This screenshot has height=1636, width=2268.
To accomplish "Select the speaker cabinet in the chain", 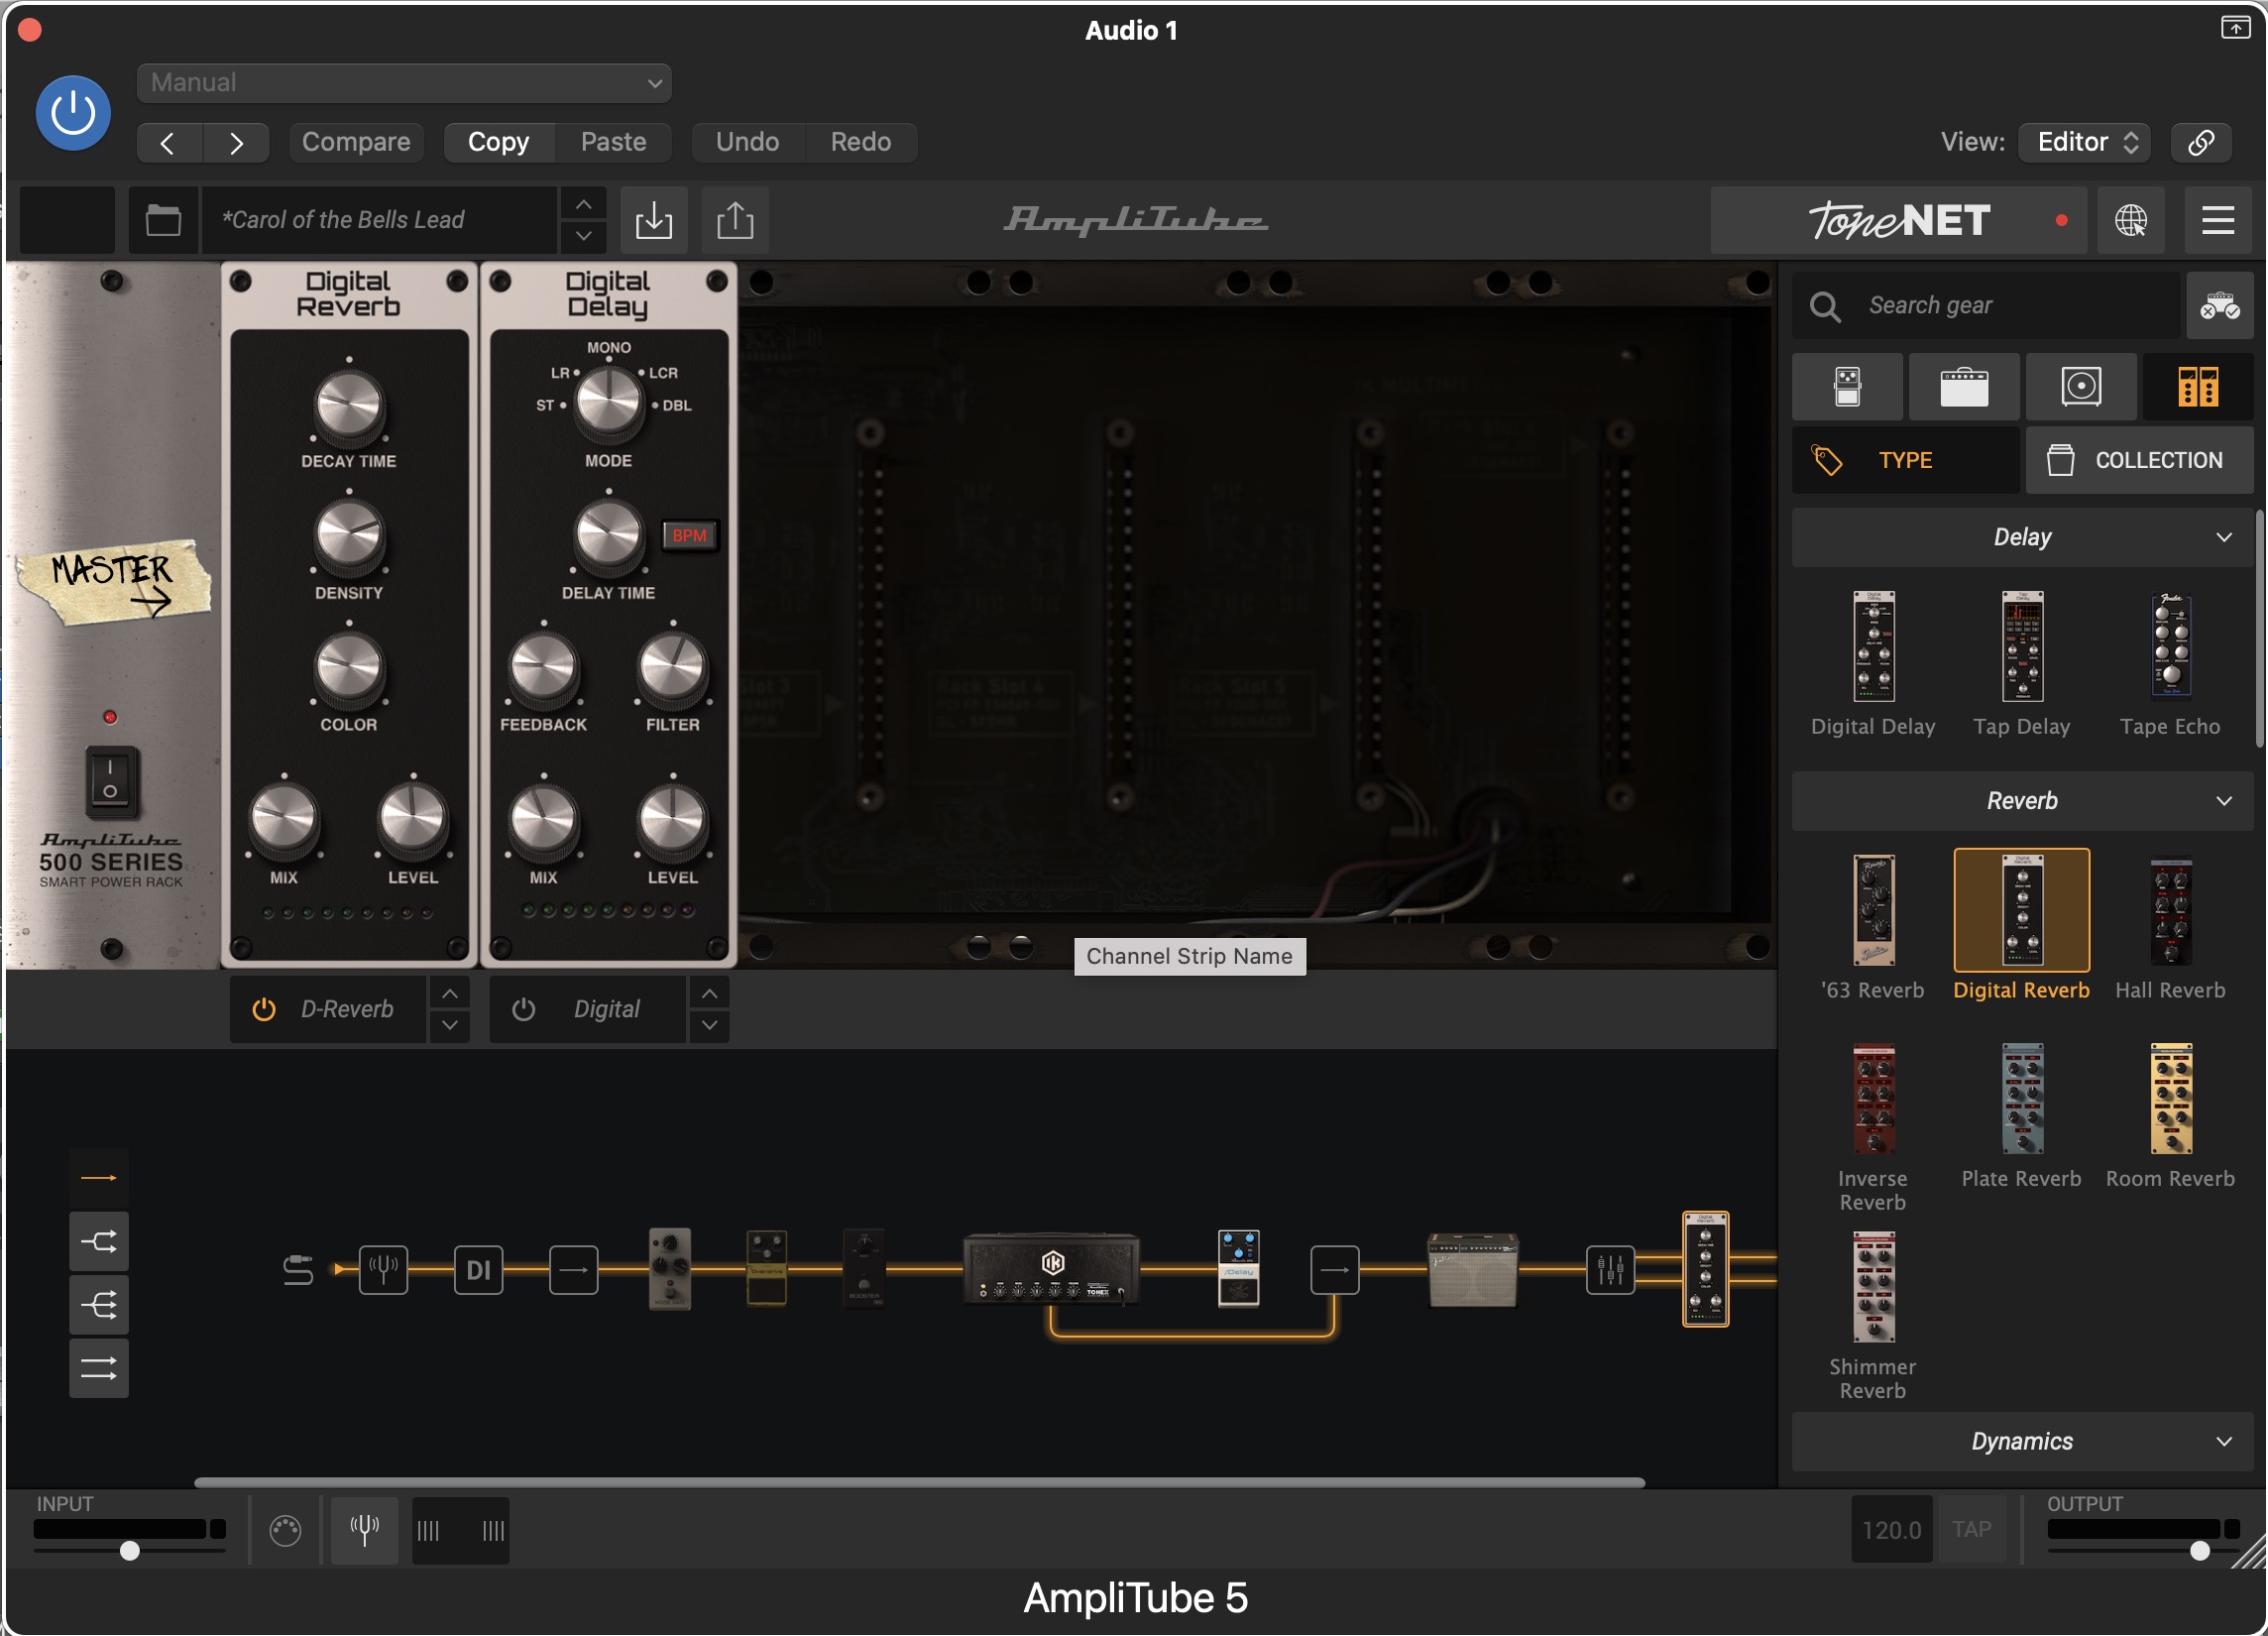I will pos(1473,1271).
